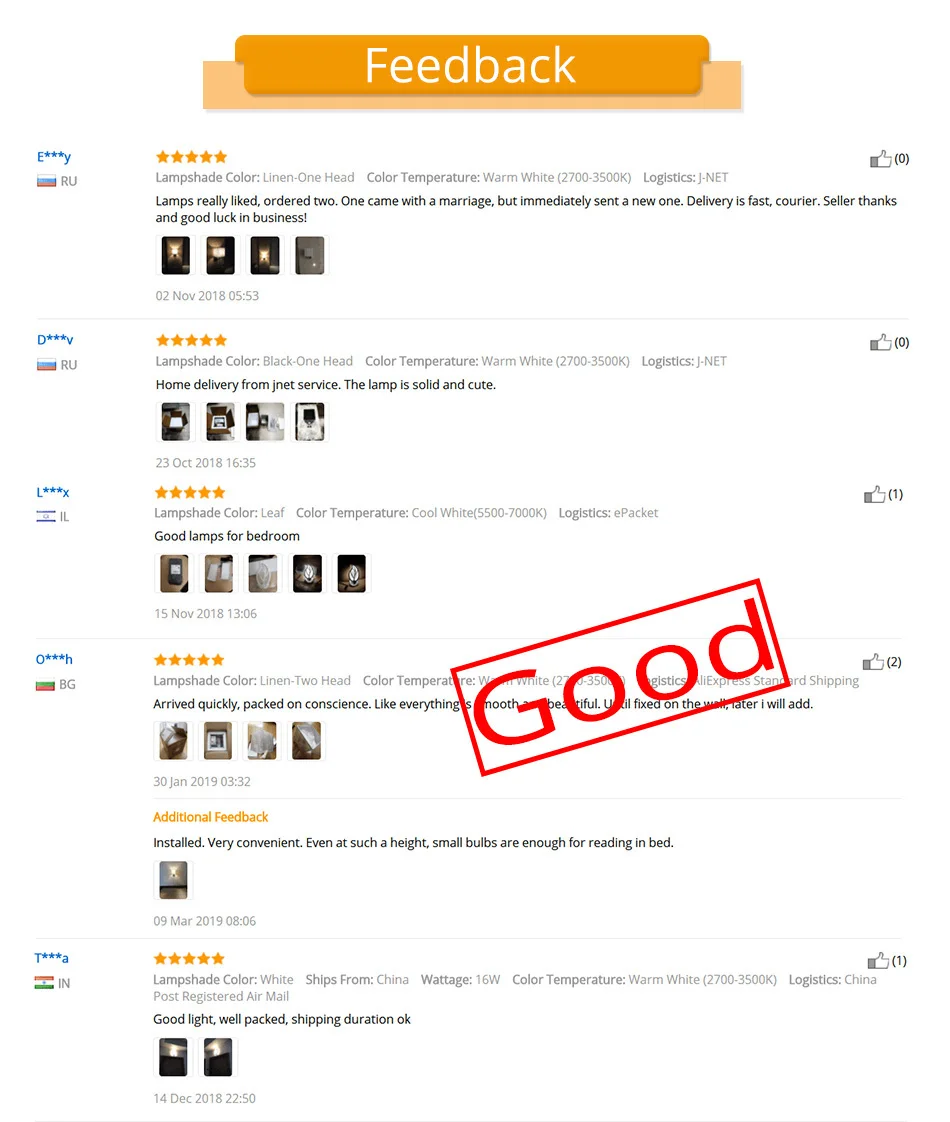Click Russian flag icon under E***y
Image resolution: width=950 pixels, height=1122 pixels.
tap(46, 181)
